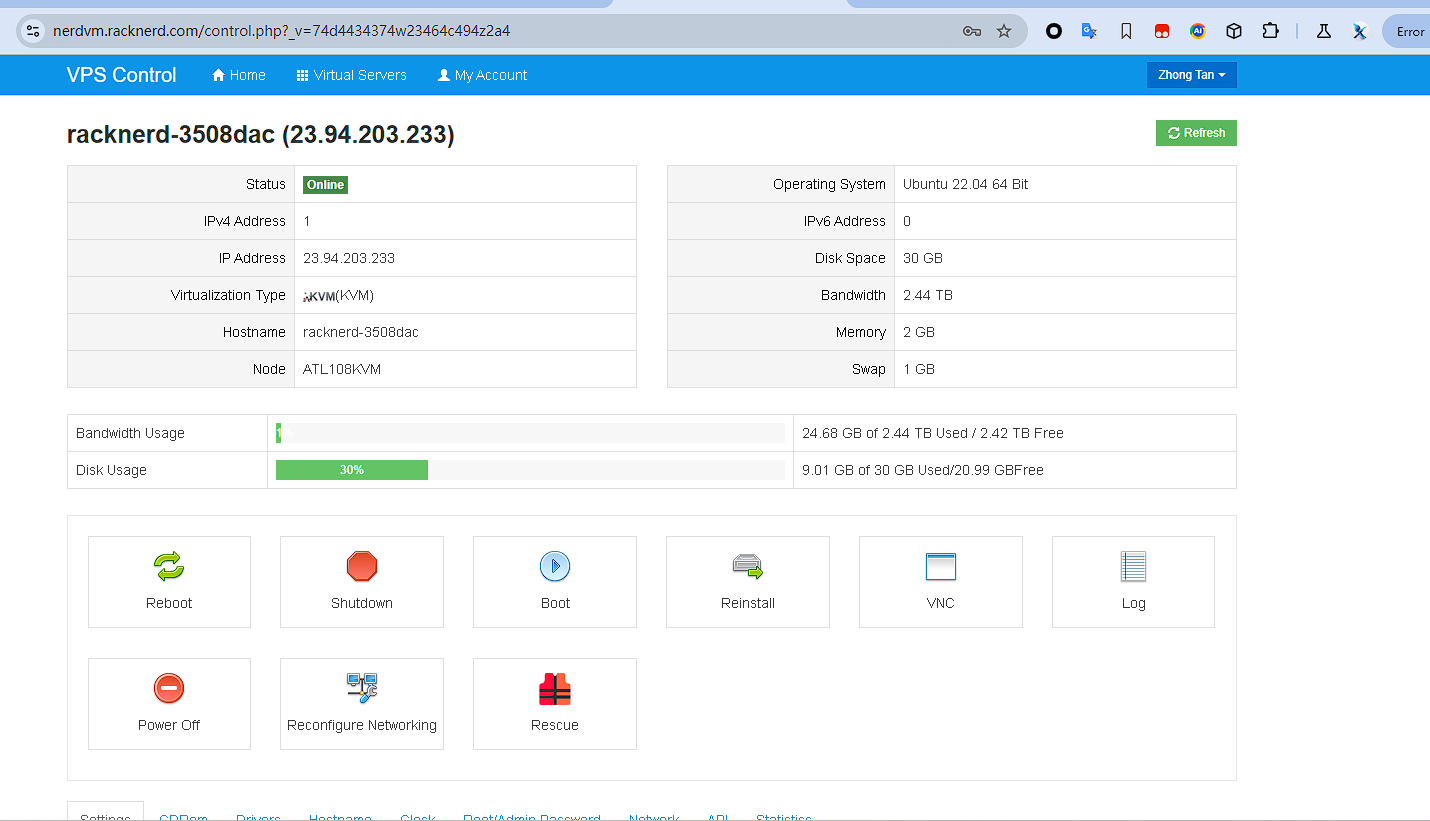Click the page heading racknerd-3508dac (23.94.203.233)
The height and width of the screenshot is (821, 1430).
[x=261, y=134]
